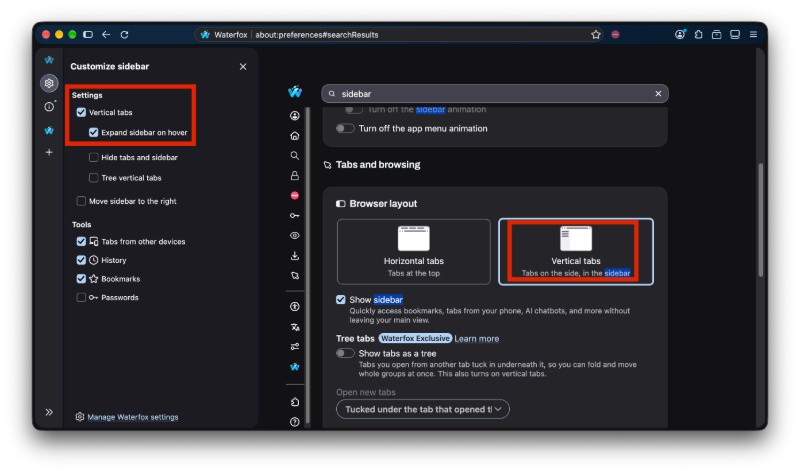Uncheck the Vertical tabs checkbox
Image resolution: width=800 pixels, height=473 pixels.
pos(81,112)
